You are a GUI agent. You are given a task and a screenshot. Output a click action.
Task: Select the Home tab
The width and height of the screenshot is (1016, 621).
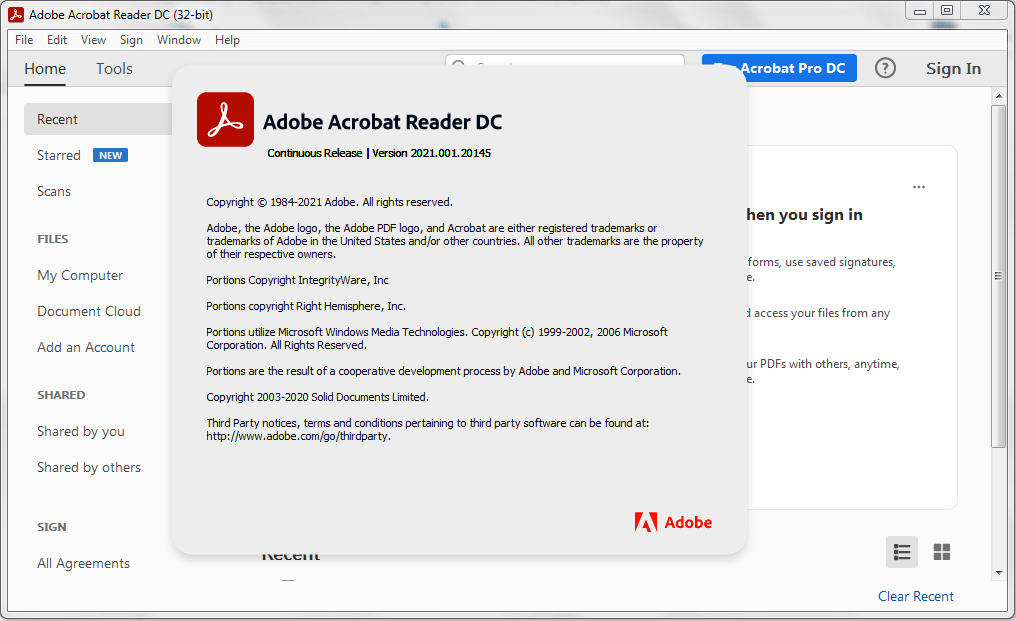point(45,69)
